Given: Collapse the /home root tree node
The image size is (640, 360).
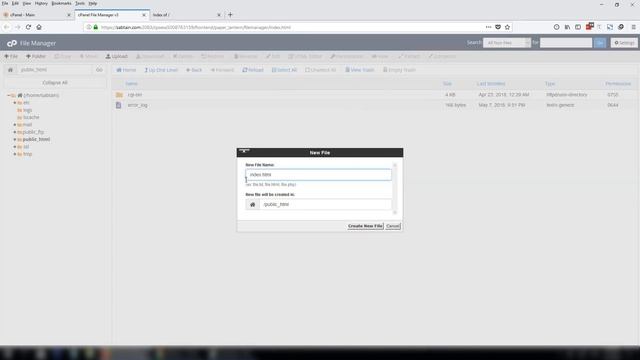Looking at the screenshot, I should coord(8,95).
